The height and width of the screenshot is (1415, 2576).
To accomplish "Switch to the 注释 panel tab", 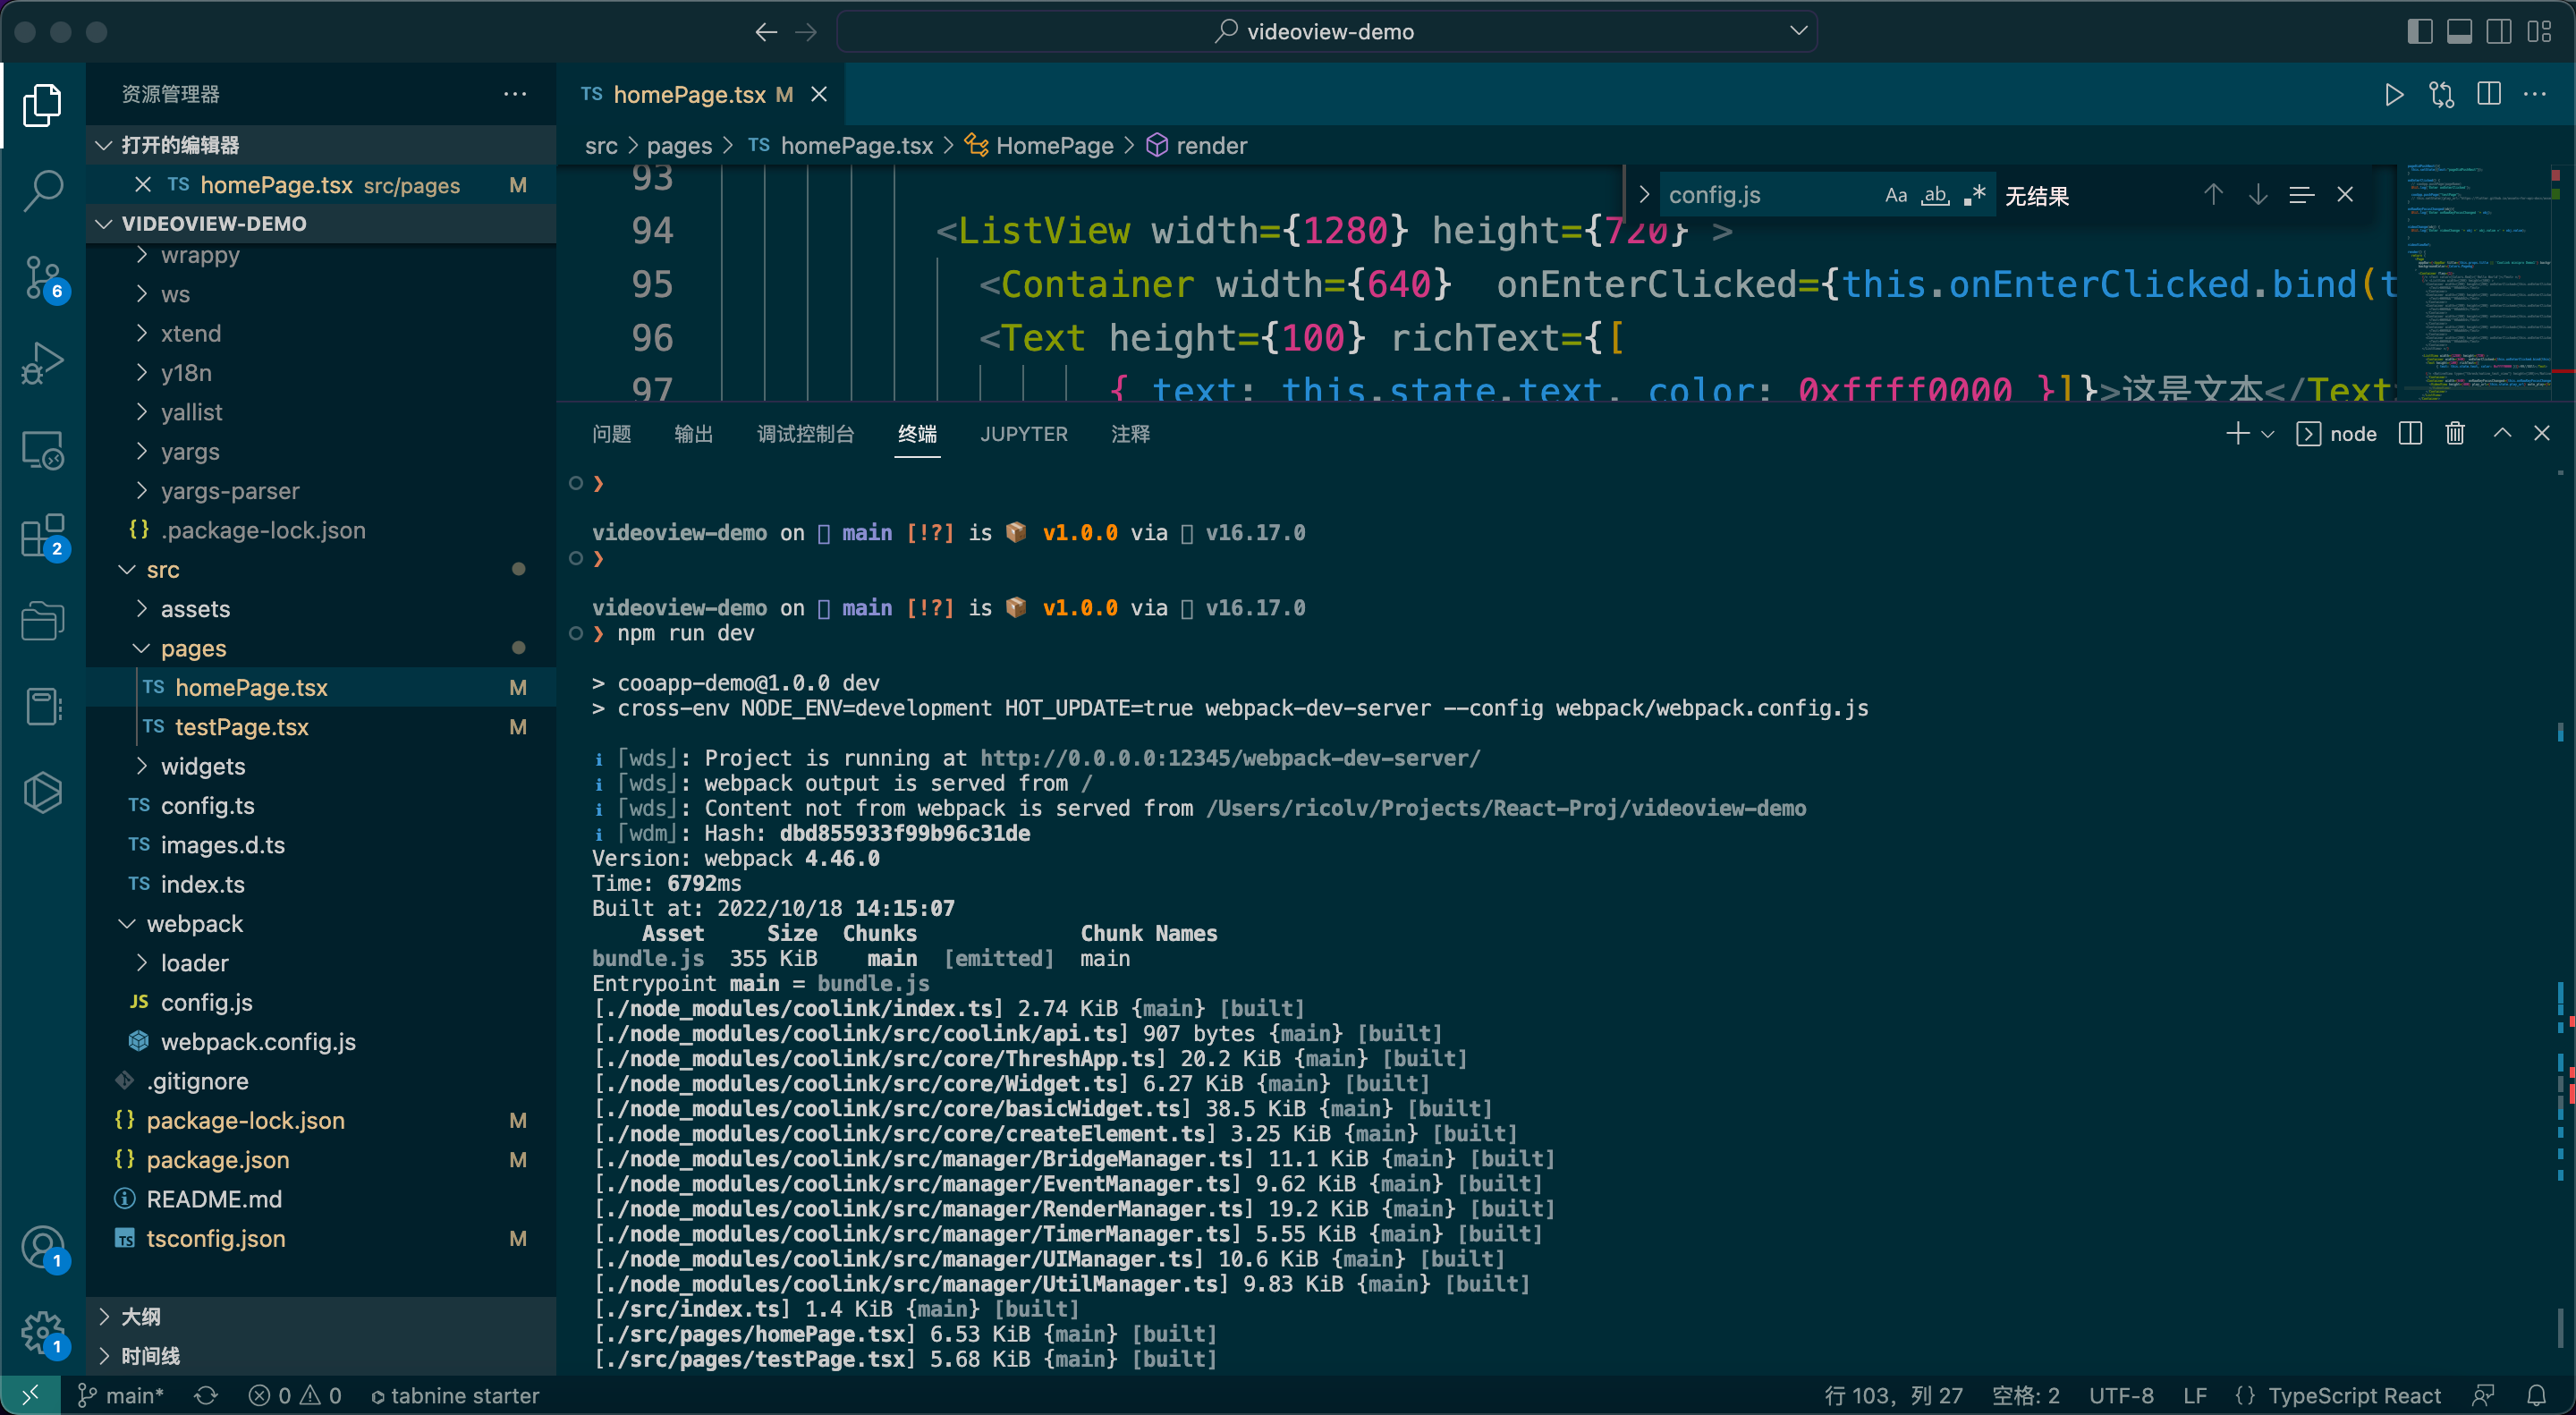I will [1130, 434].
